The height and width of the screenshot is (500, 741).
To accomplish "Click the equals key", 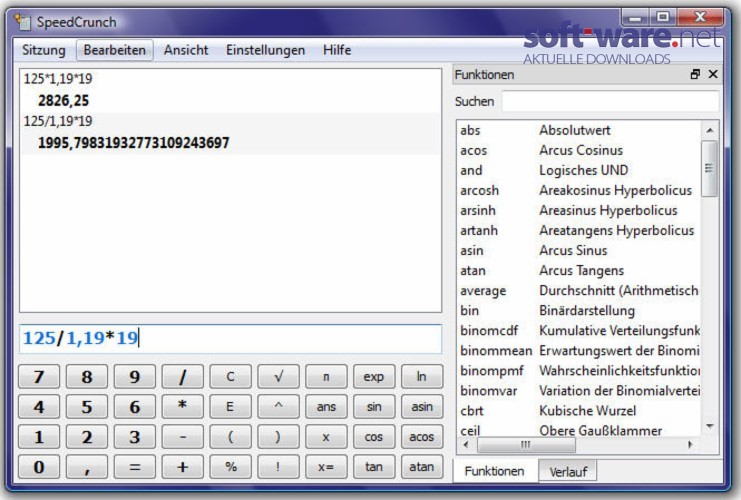I will tap(135, 467).
